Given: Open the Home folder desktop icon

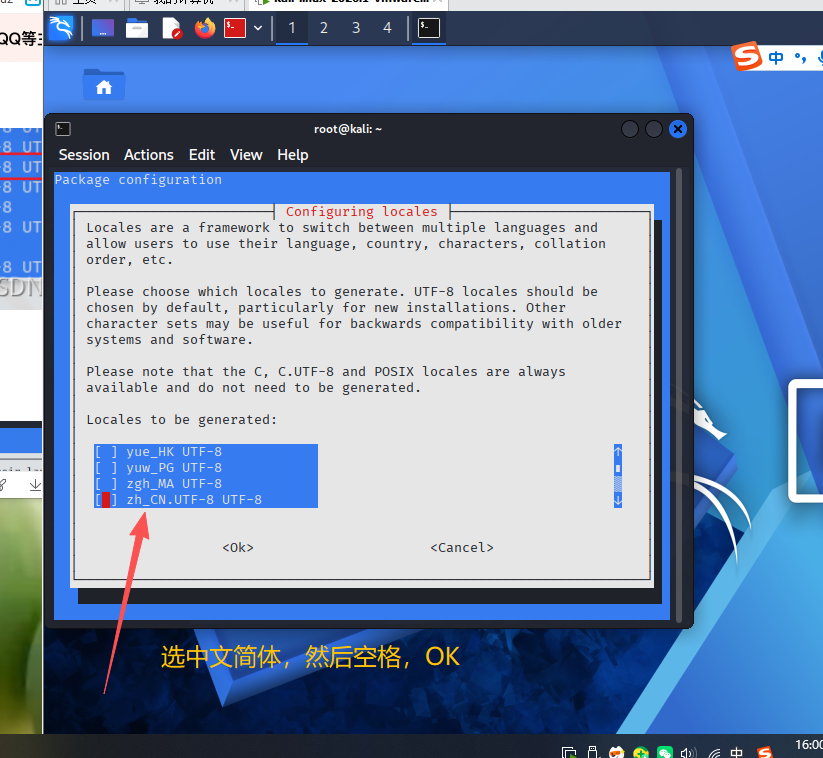Looking at the screenshot, I should click(x=104, y=84).
